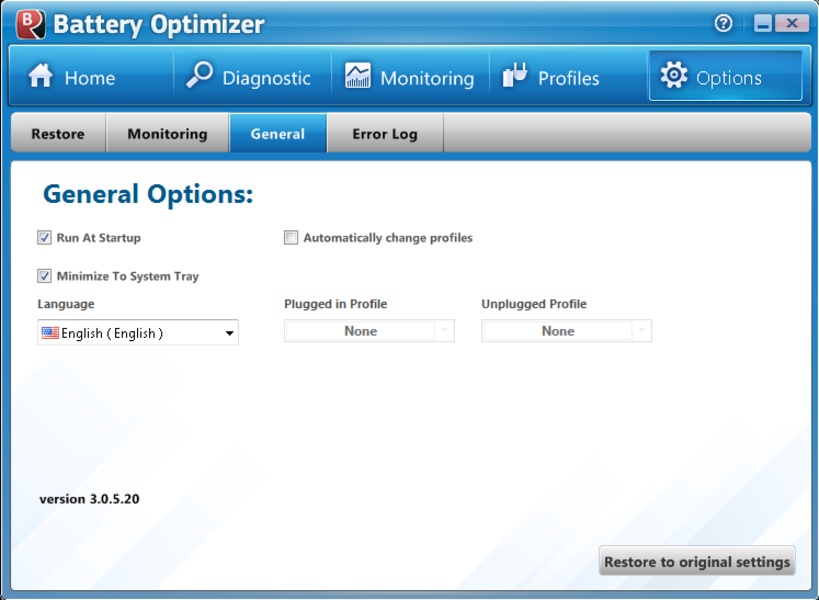Click the Diagnostic magnifying glass icon
Viewport: 819px width, 600px height.
[200, 75]
